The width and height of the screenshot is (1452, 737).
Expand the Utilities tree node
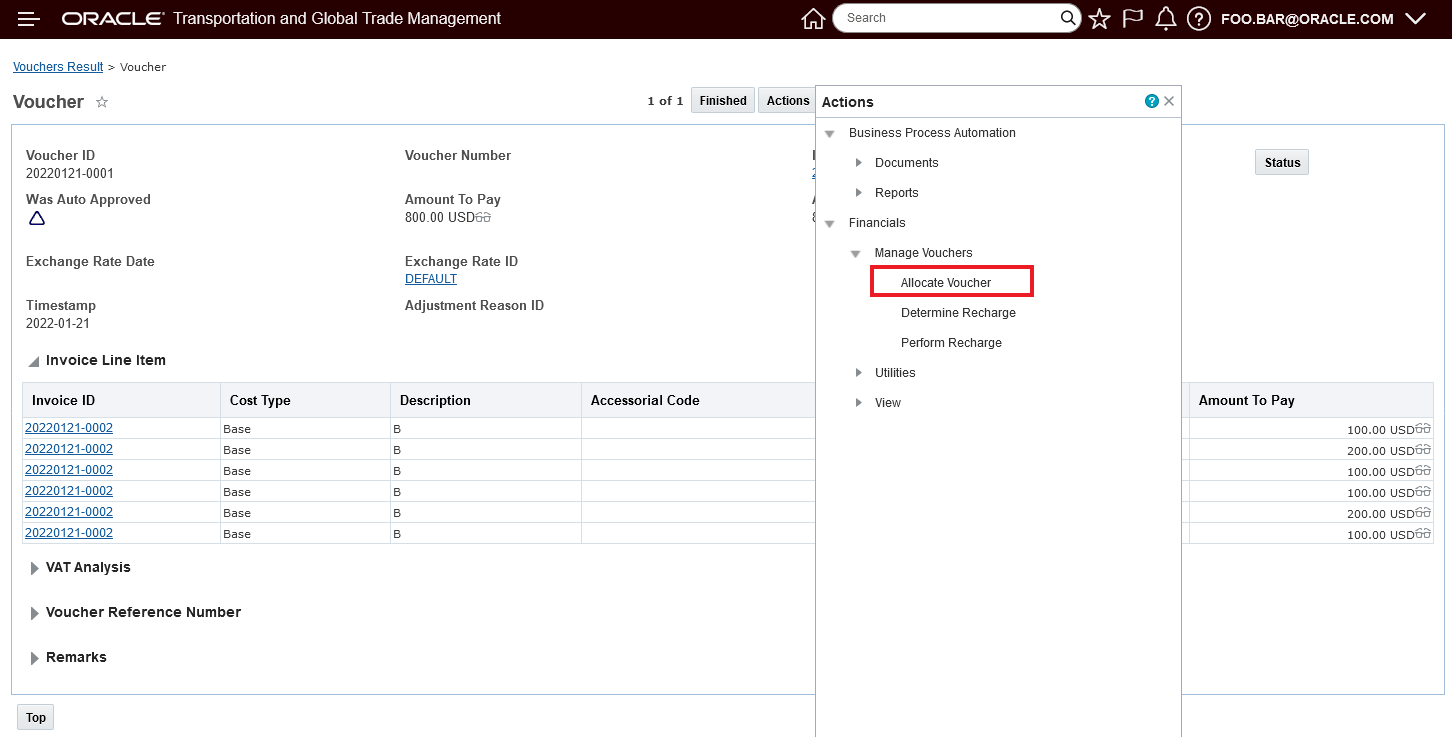(859, 373)
